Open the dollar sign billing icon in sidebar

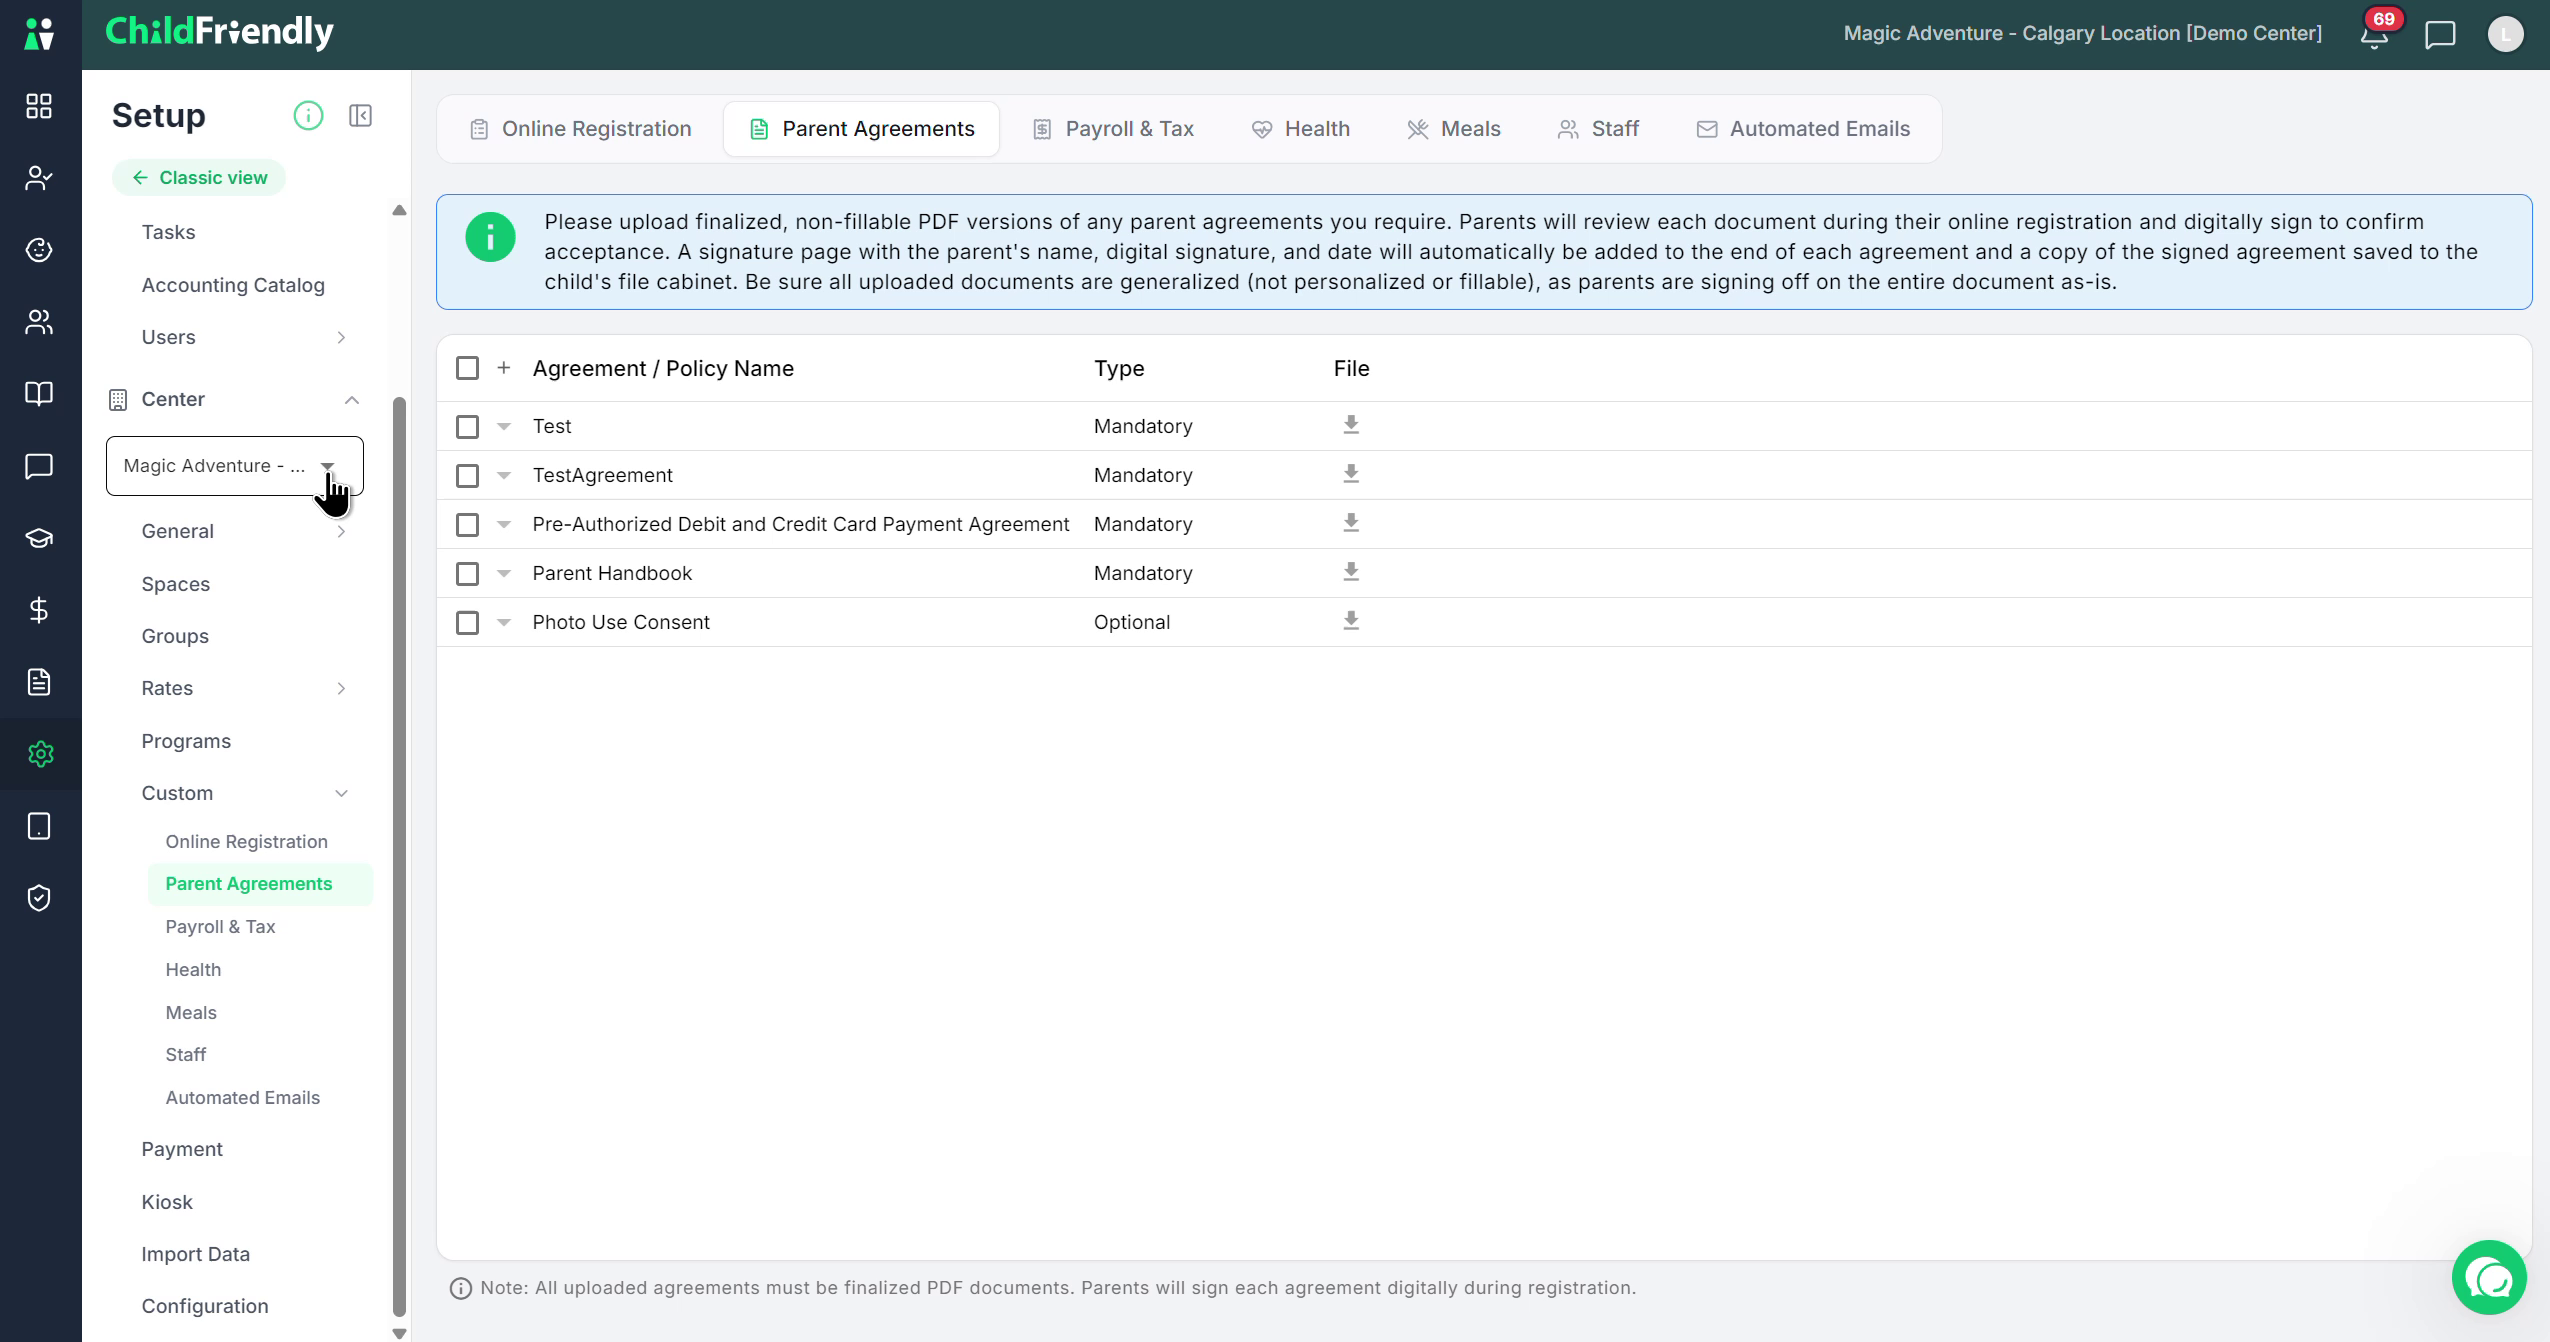[x=39, y=610]
